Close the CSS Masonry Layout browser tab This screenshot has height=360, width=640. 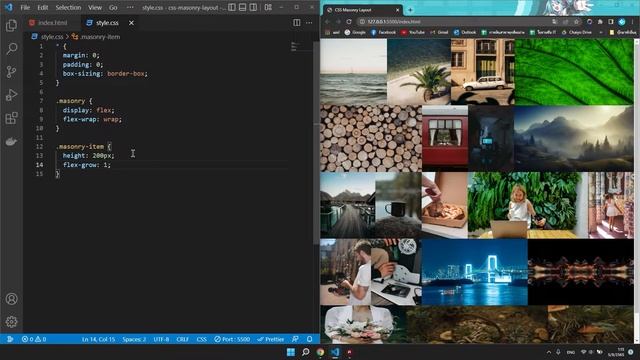[398, 10]
